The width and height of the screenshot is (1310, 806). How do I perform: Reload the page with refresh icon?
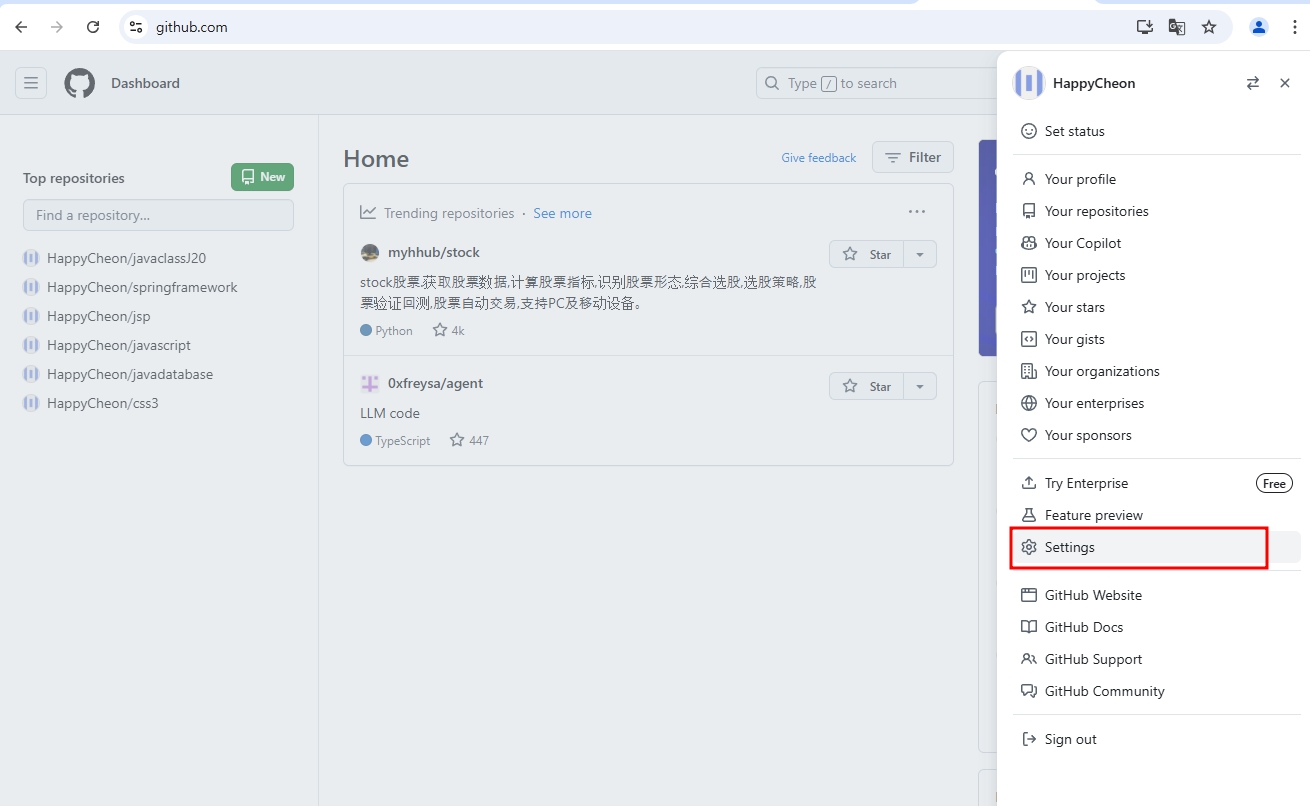pyautogui.click(x=93, y=27)
